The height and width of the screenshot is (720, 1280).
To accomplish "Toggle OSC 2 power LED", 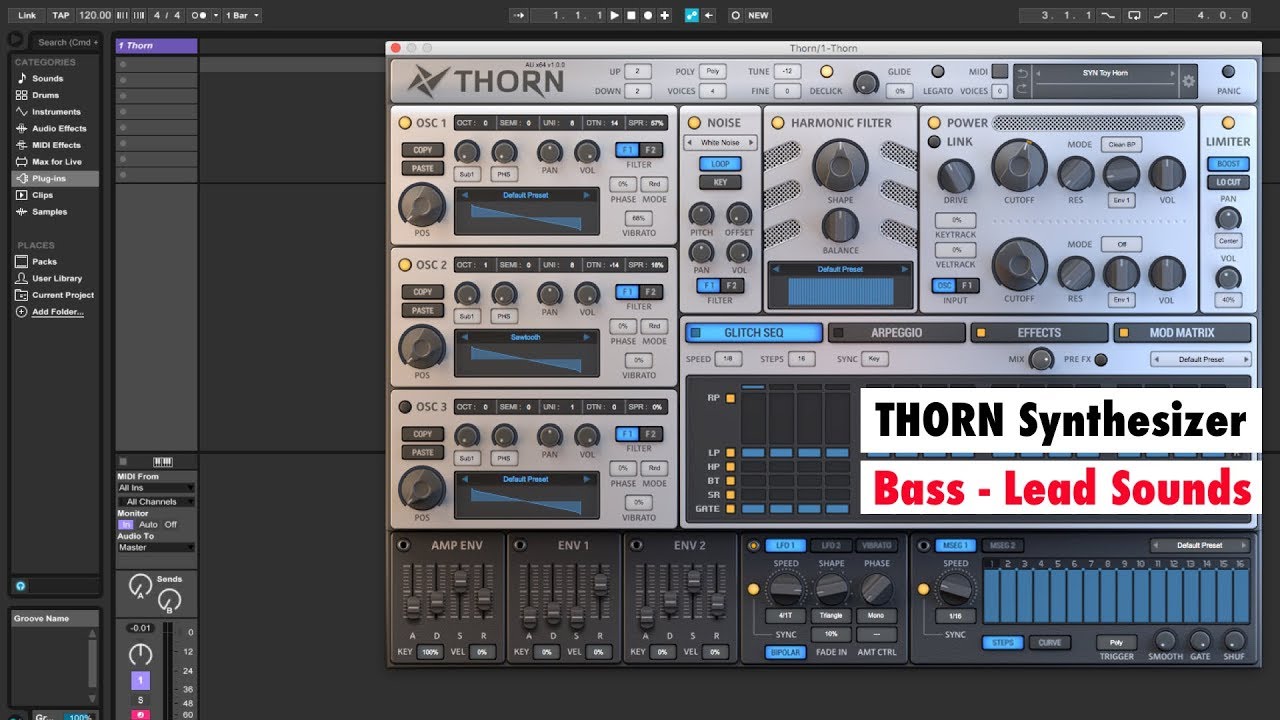I will click(405, 265).
